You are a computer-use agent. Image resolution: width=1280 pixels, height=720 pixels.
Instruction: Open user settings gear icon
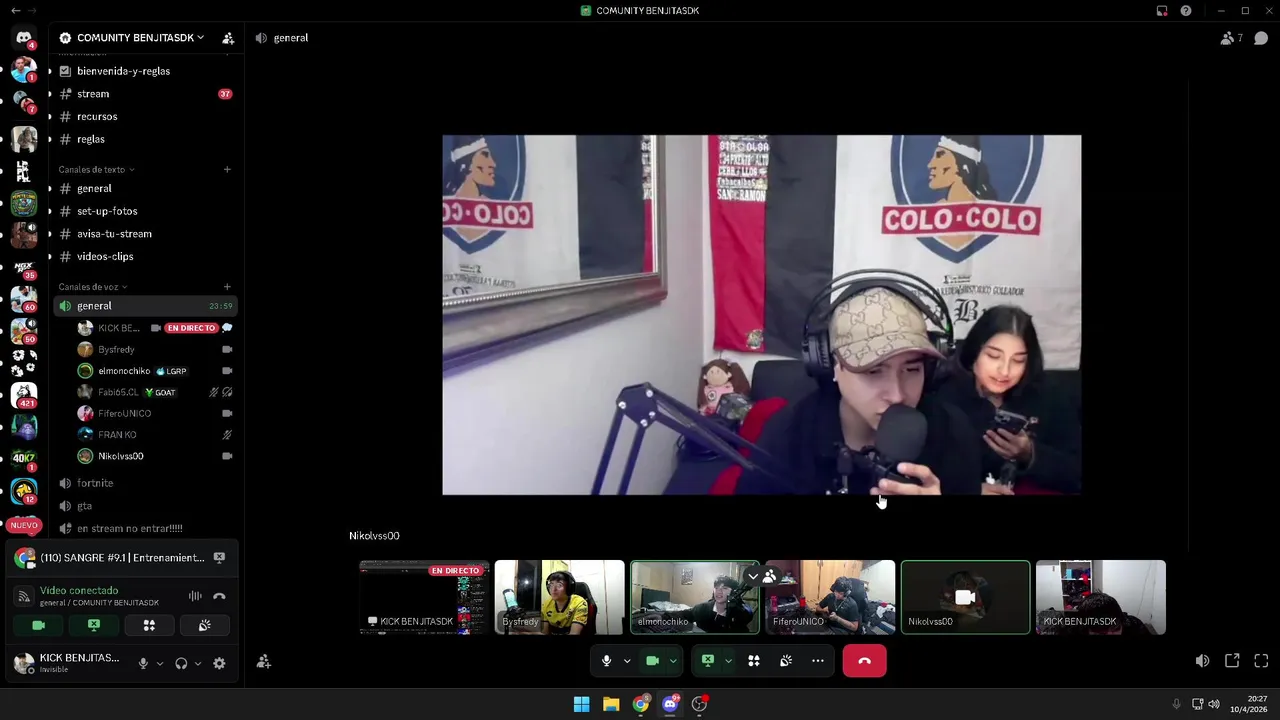(x=219, y=663)
